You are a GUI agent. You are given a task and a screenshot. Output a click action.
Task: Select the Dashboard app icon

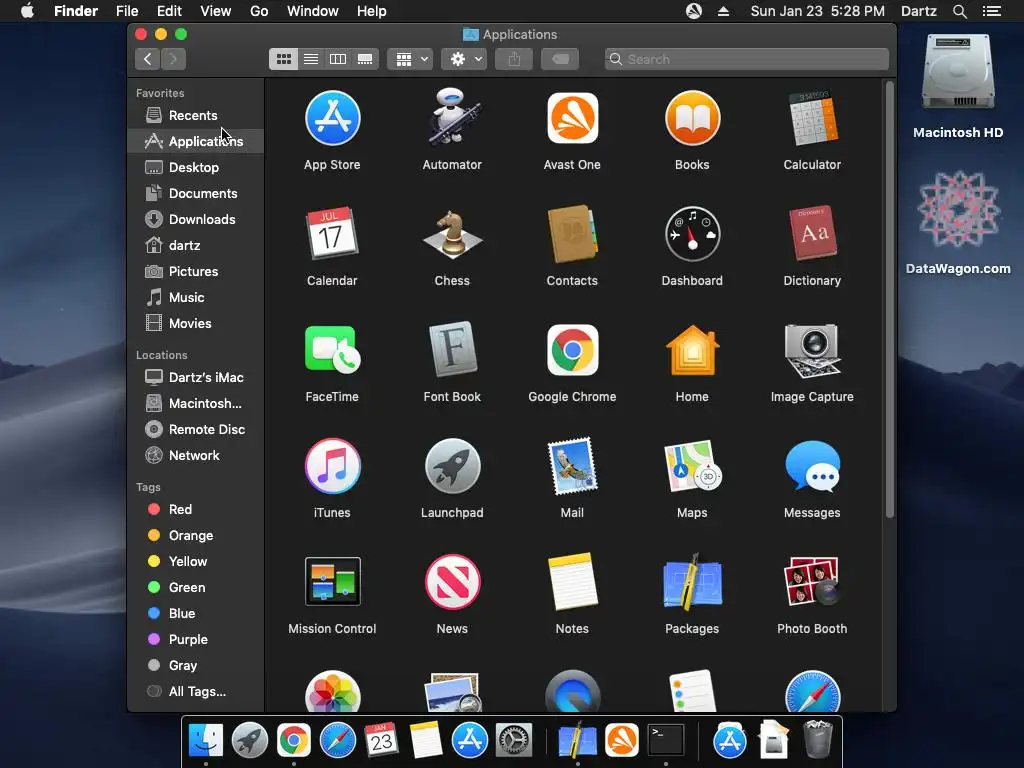point(692,234)
